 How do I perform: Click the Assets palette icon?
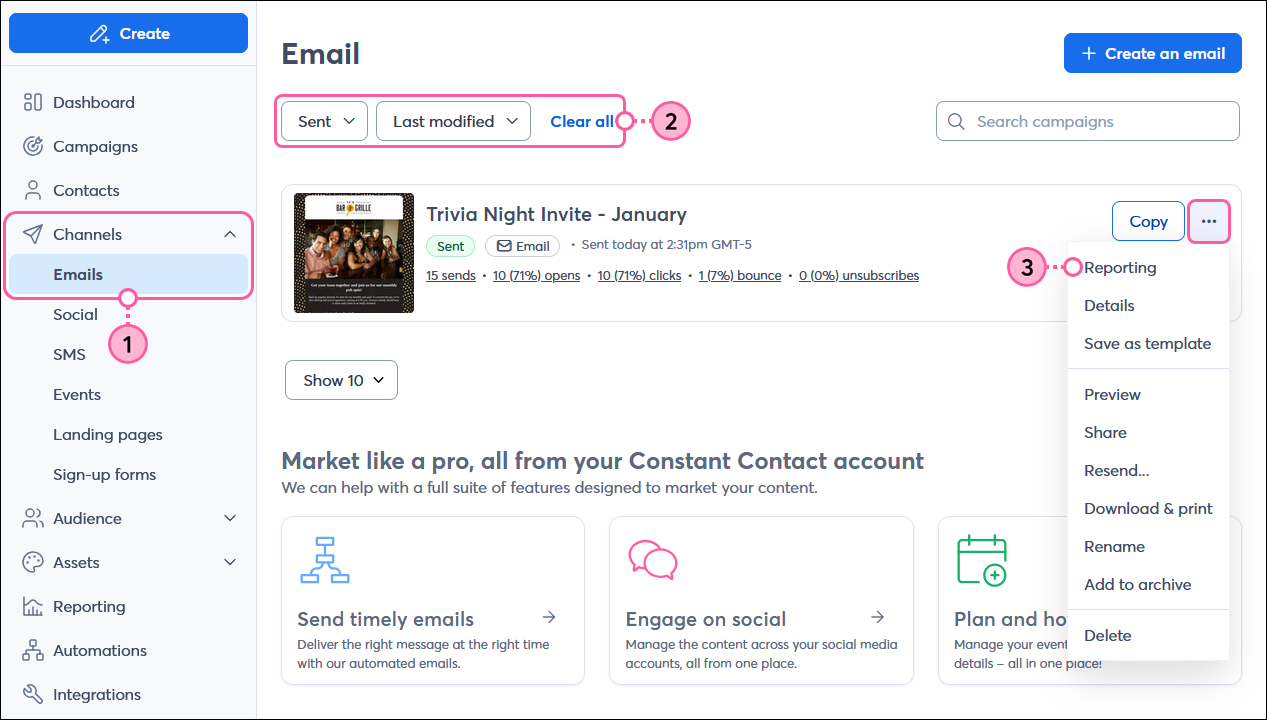33,562
